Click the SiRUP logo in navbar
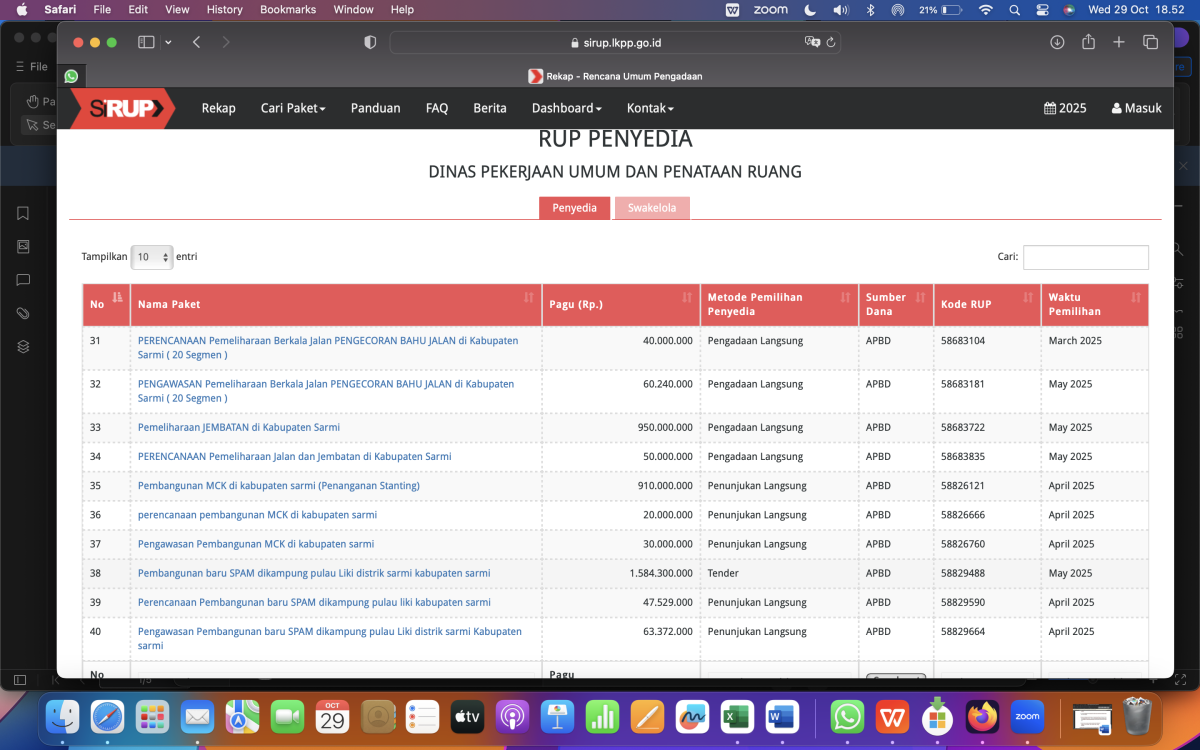Image resolution: width=1200 pixels, height=750 pixels. (x=122, y=108)
